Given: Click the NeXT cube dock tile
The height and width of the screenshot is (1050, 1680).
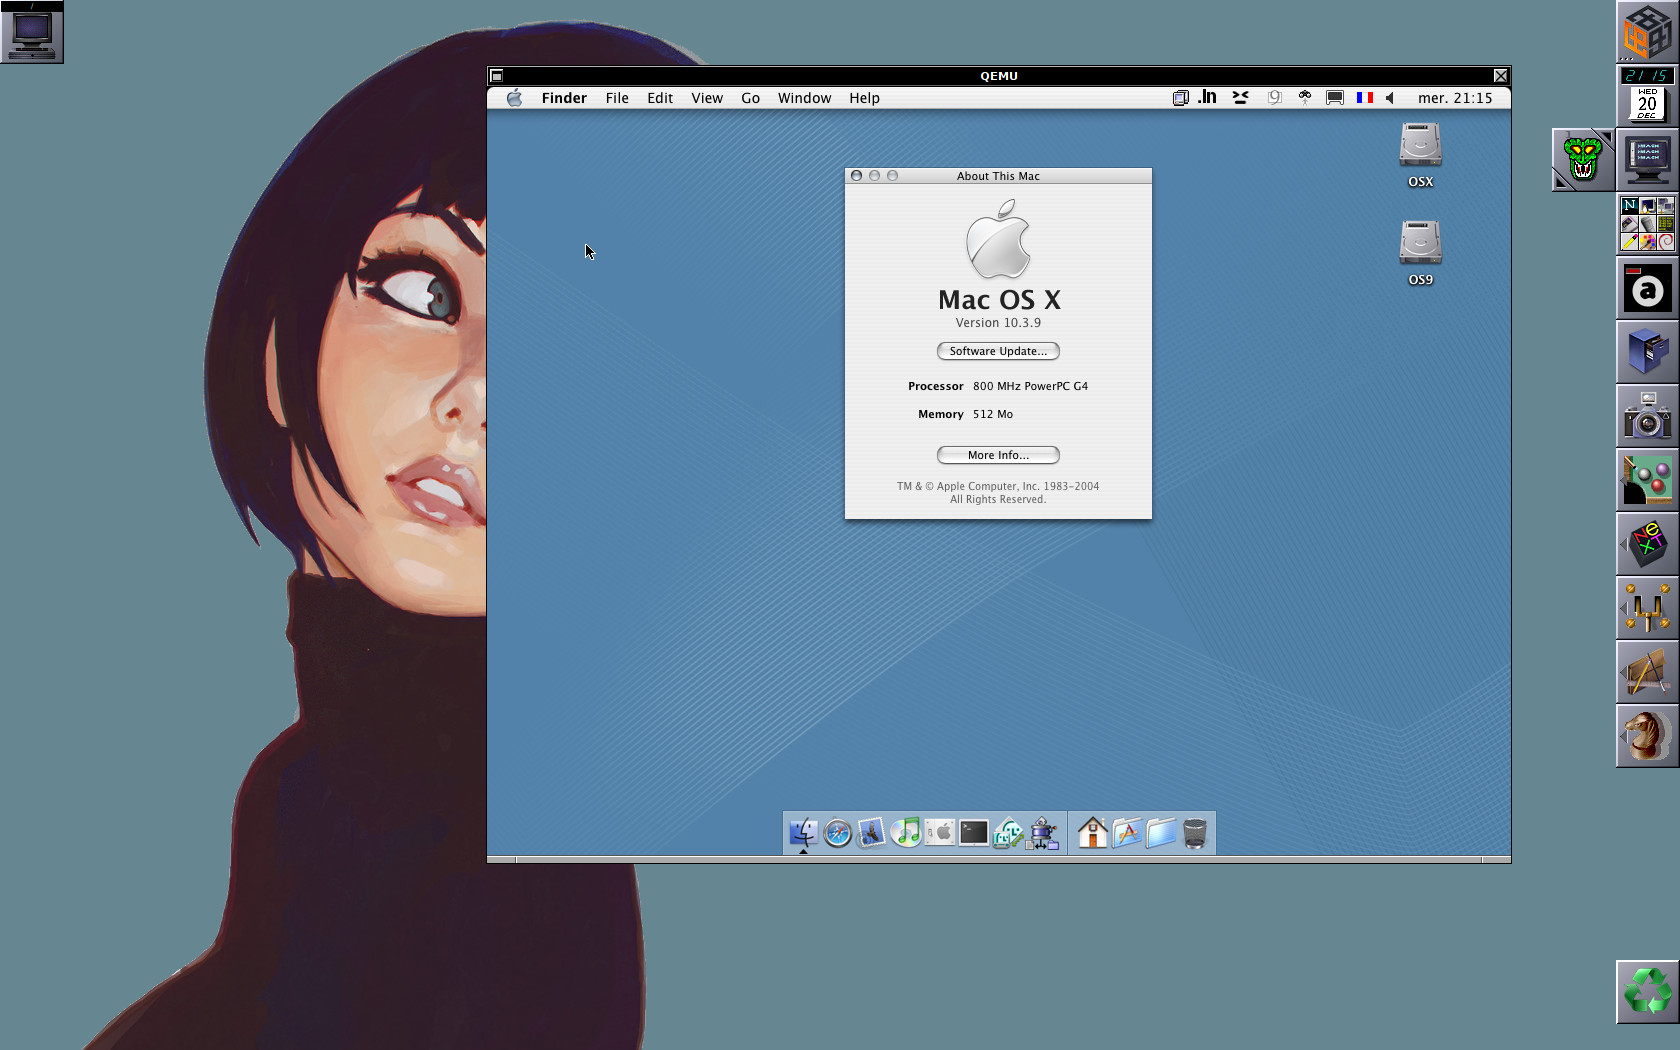Looking at the screenshot, I should 1647,544.
